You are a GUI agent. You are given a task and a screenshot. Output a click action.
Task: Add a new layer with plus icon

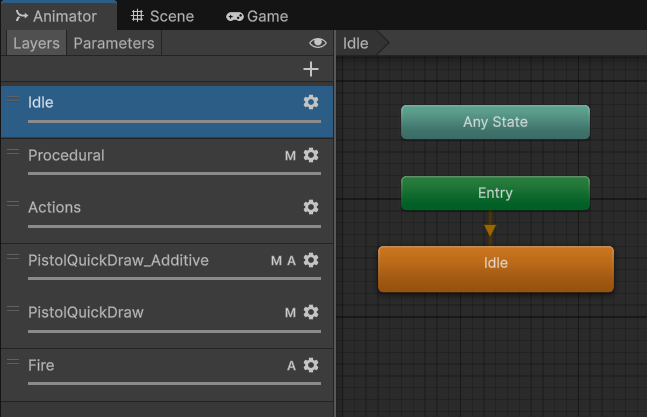coord(311,69)
